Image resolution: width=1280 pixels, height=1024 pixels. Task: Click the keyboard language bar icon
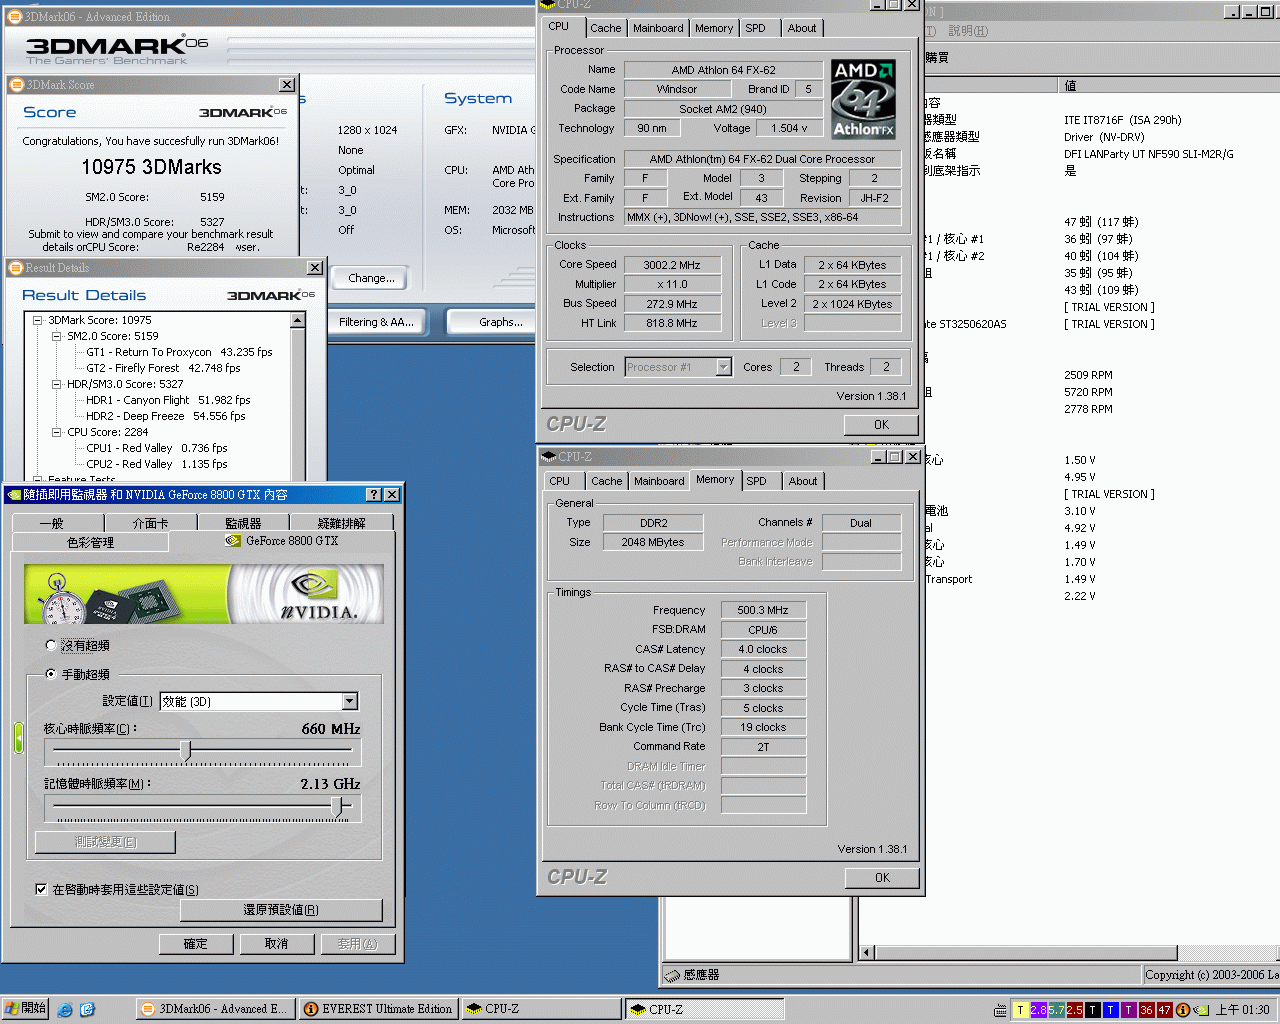[x=1001, y=1010]
